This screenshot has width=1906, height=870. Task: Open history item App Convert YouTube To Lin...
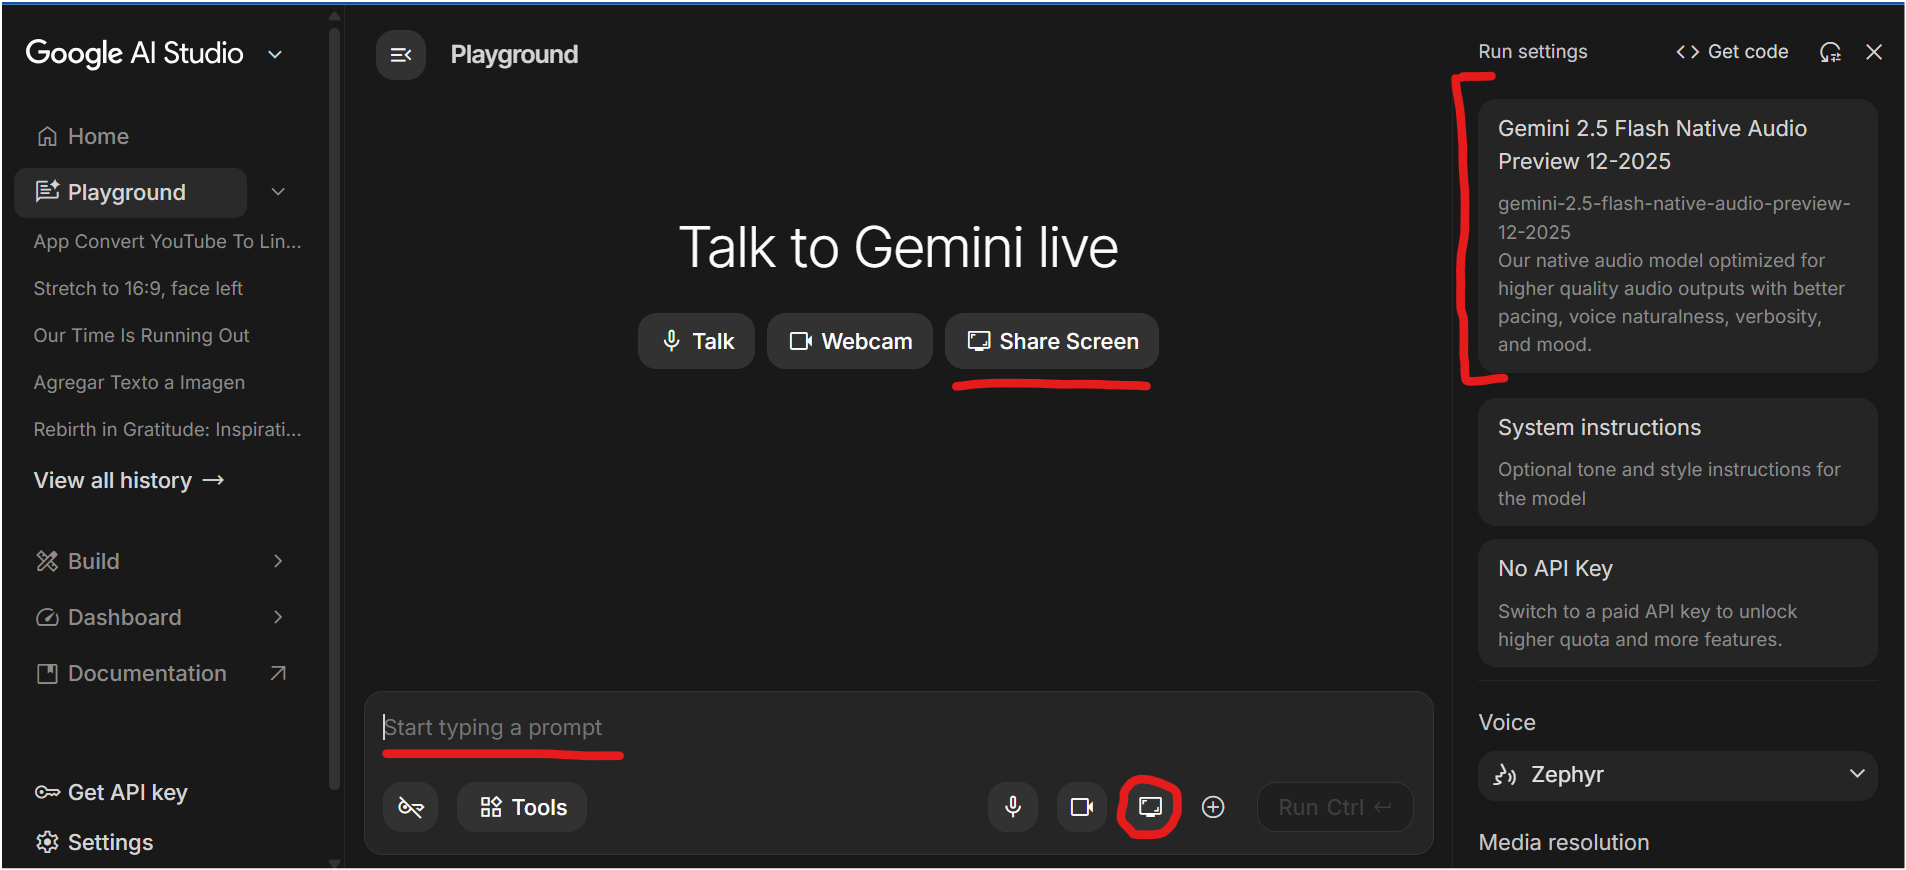[x=167, y=241]
